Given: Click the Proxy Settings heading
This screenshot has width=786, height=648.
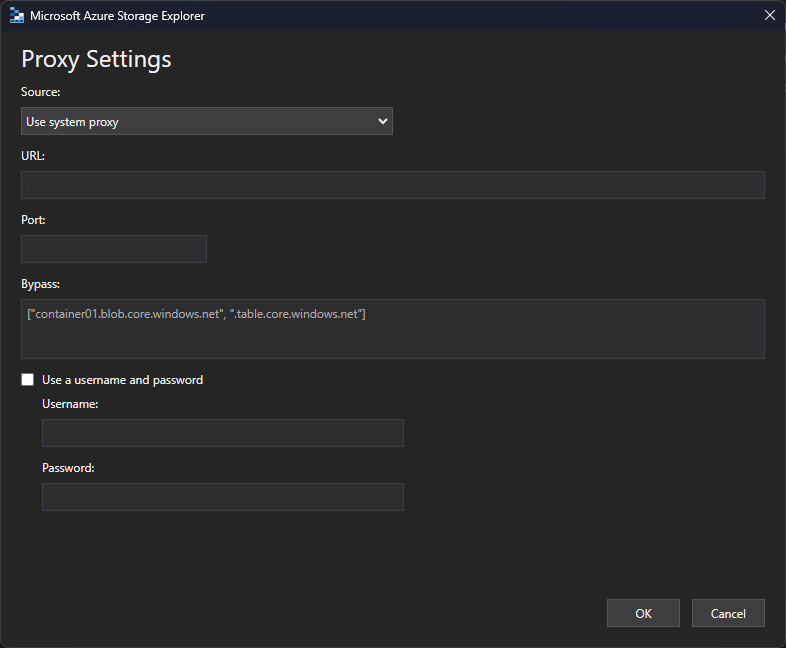Looking at the screenshot, I should tap(96, 59).
